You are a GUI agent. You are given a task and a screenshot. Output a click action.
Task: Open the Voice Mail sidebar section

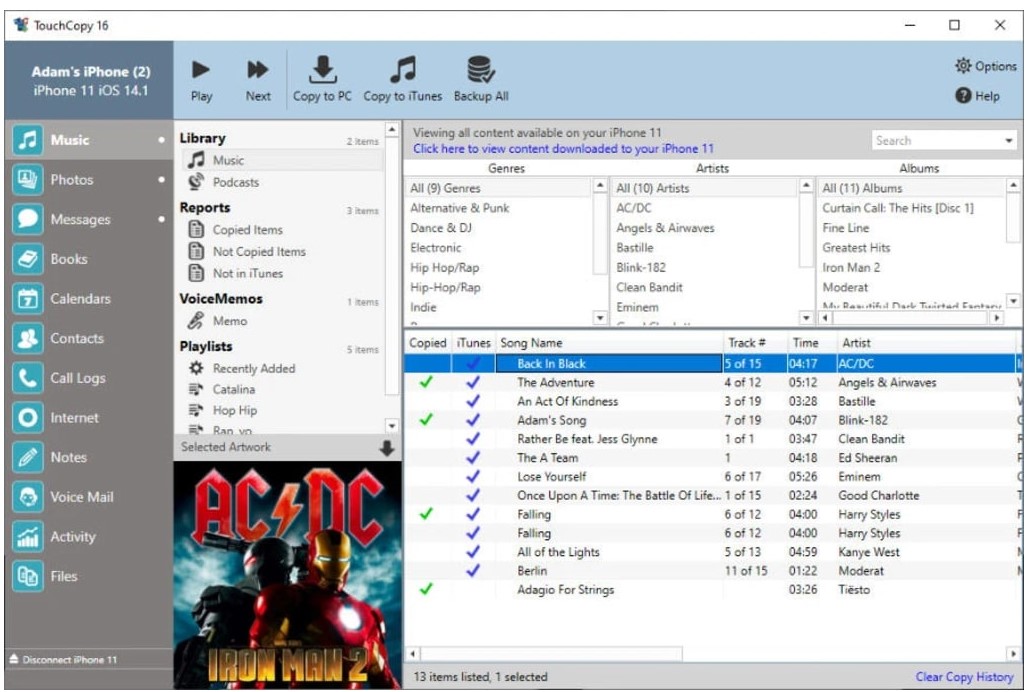coord(89,497)
